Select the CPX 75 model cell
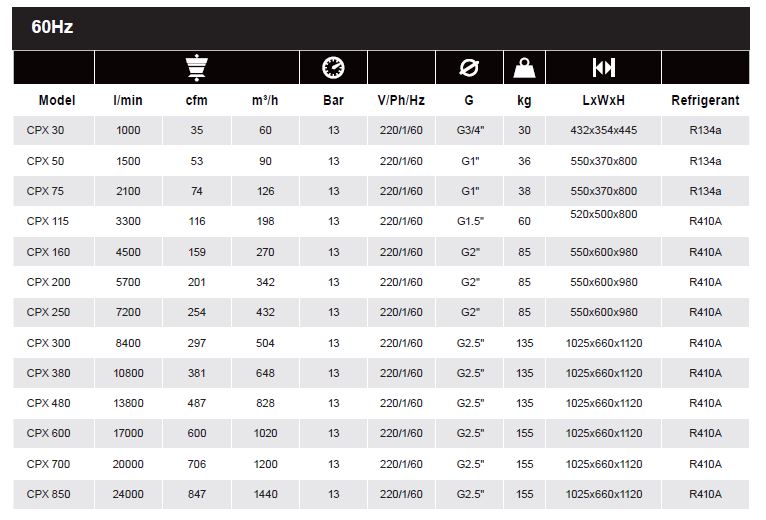This screenshot has width=766, height=520. pyautogui.click(x=53, y=191)
